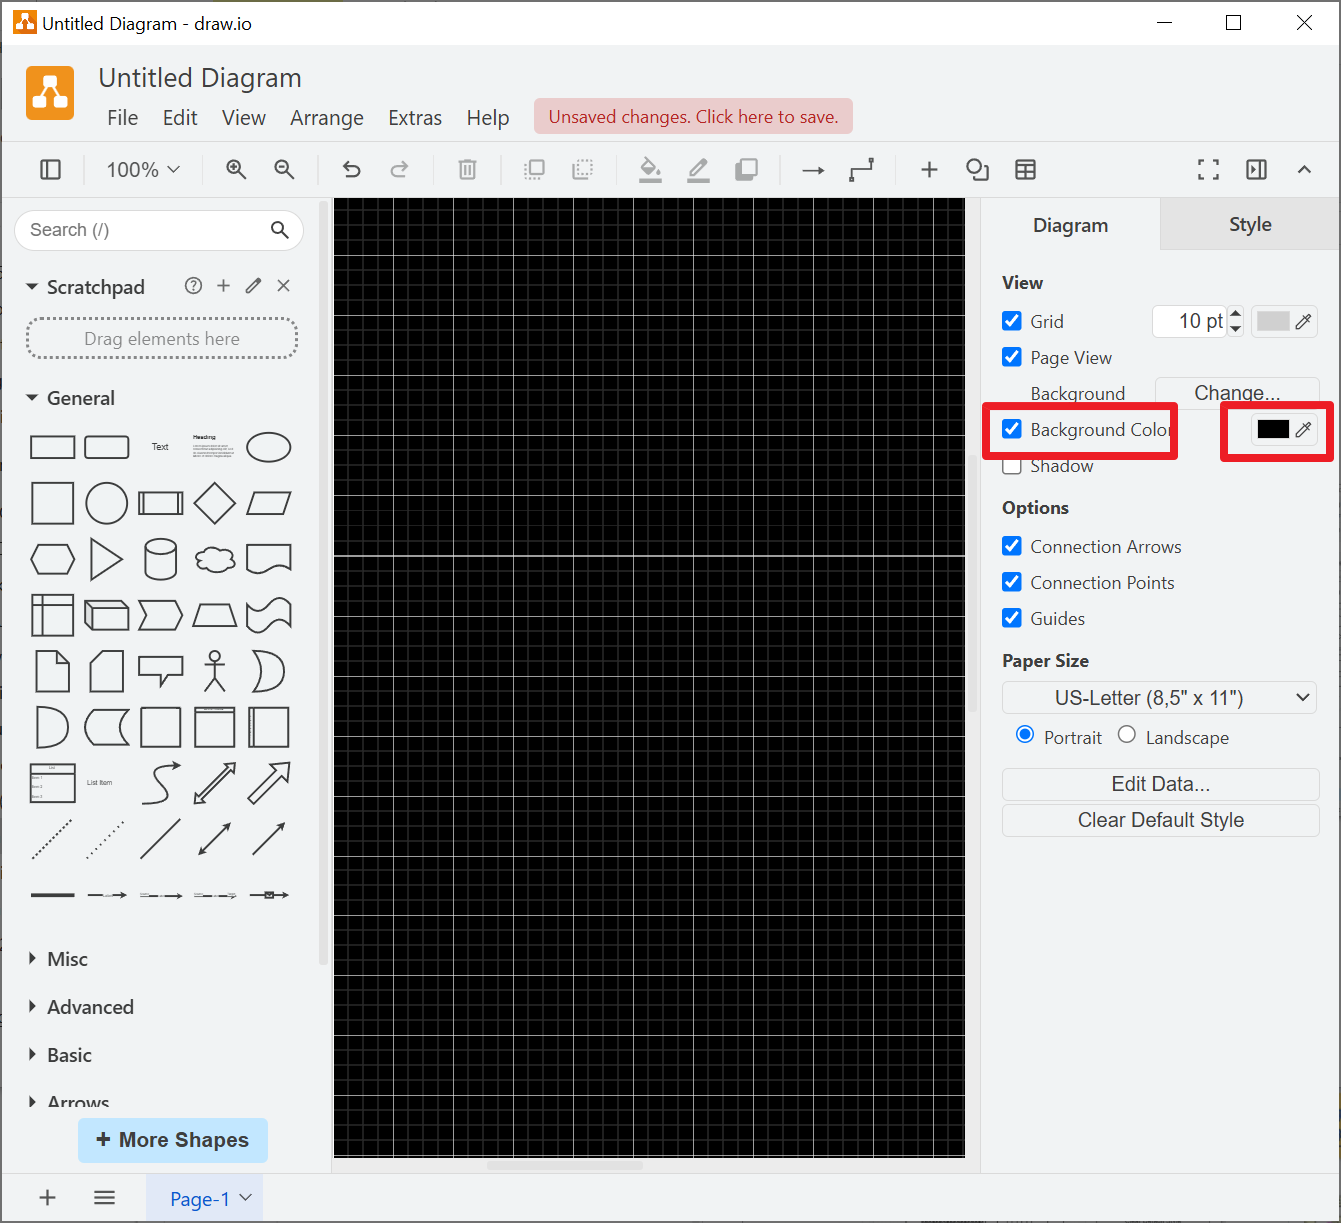
Task: Open the waypoints connector style tool
Action: [x=861, y=170]
